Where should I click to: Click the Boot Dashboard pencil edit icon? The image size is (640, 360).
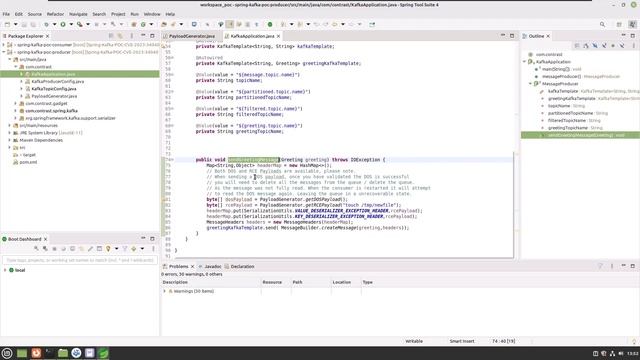click(x=90, y=249)
